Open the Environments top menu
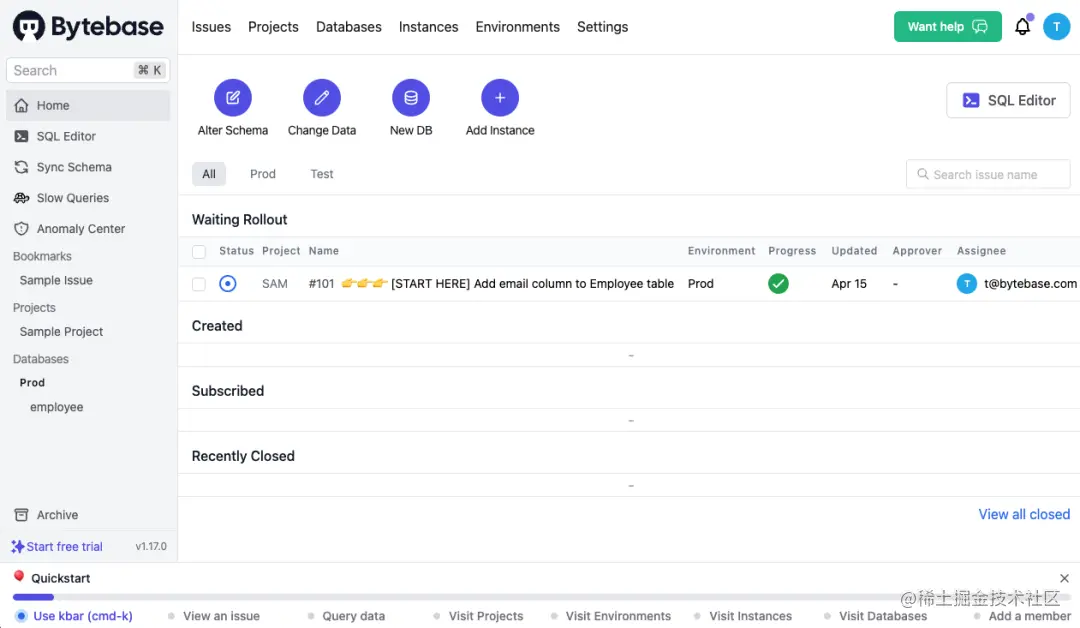Image resolution: width=1080 pixels, height=628 pixels. pyautogui.click(x=517, y=27)
